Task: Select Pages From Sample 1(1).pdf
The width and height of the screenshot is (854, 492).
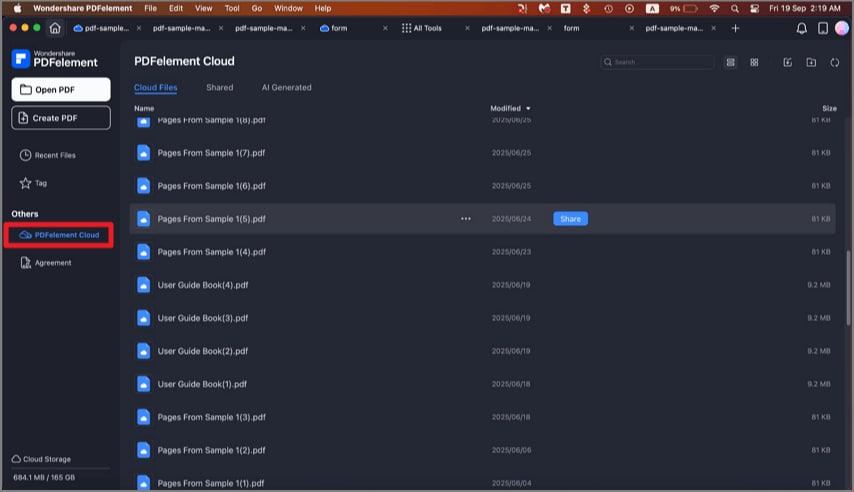Action: 482,482
